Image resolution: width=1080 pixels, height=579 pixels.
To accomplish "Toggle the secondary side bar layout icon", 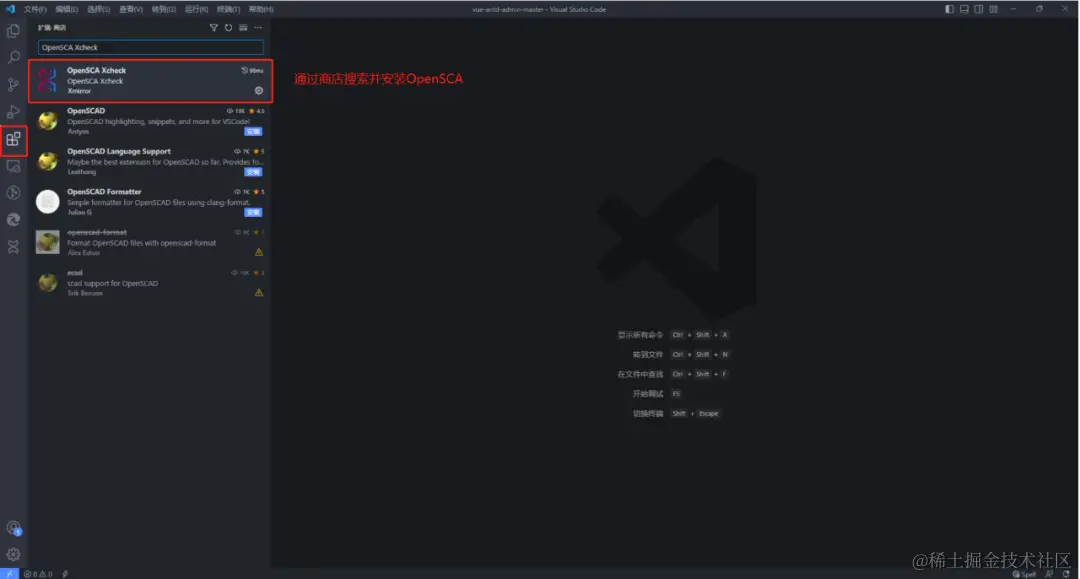I will point(978,9).
